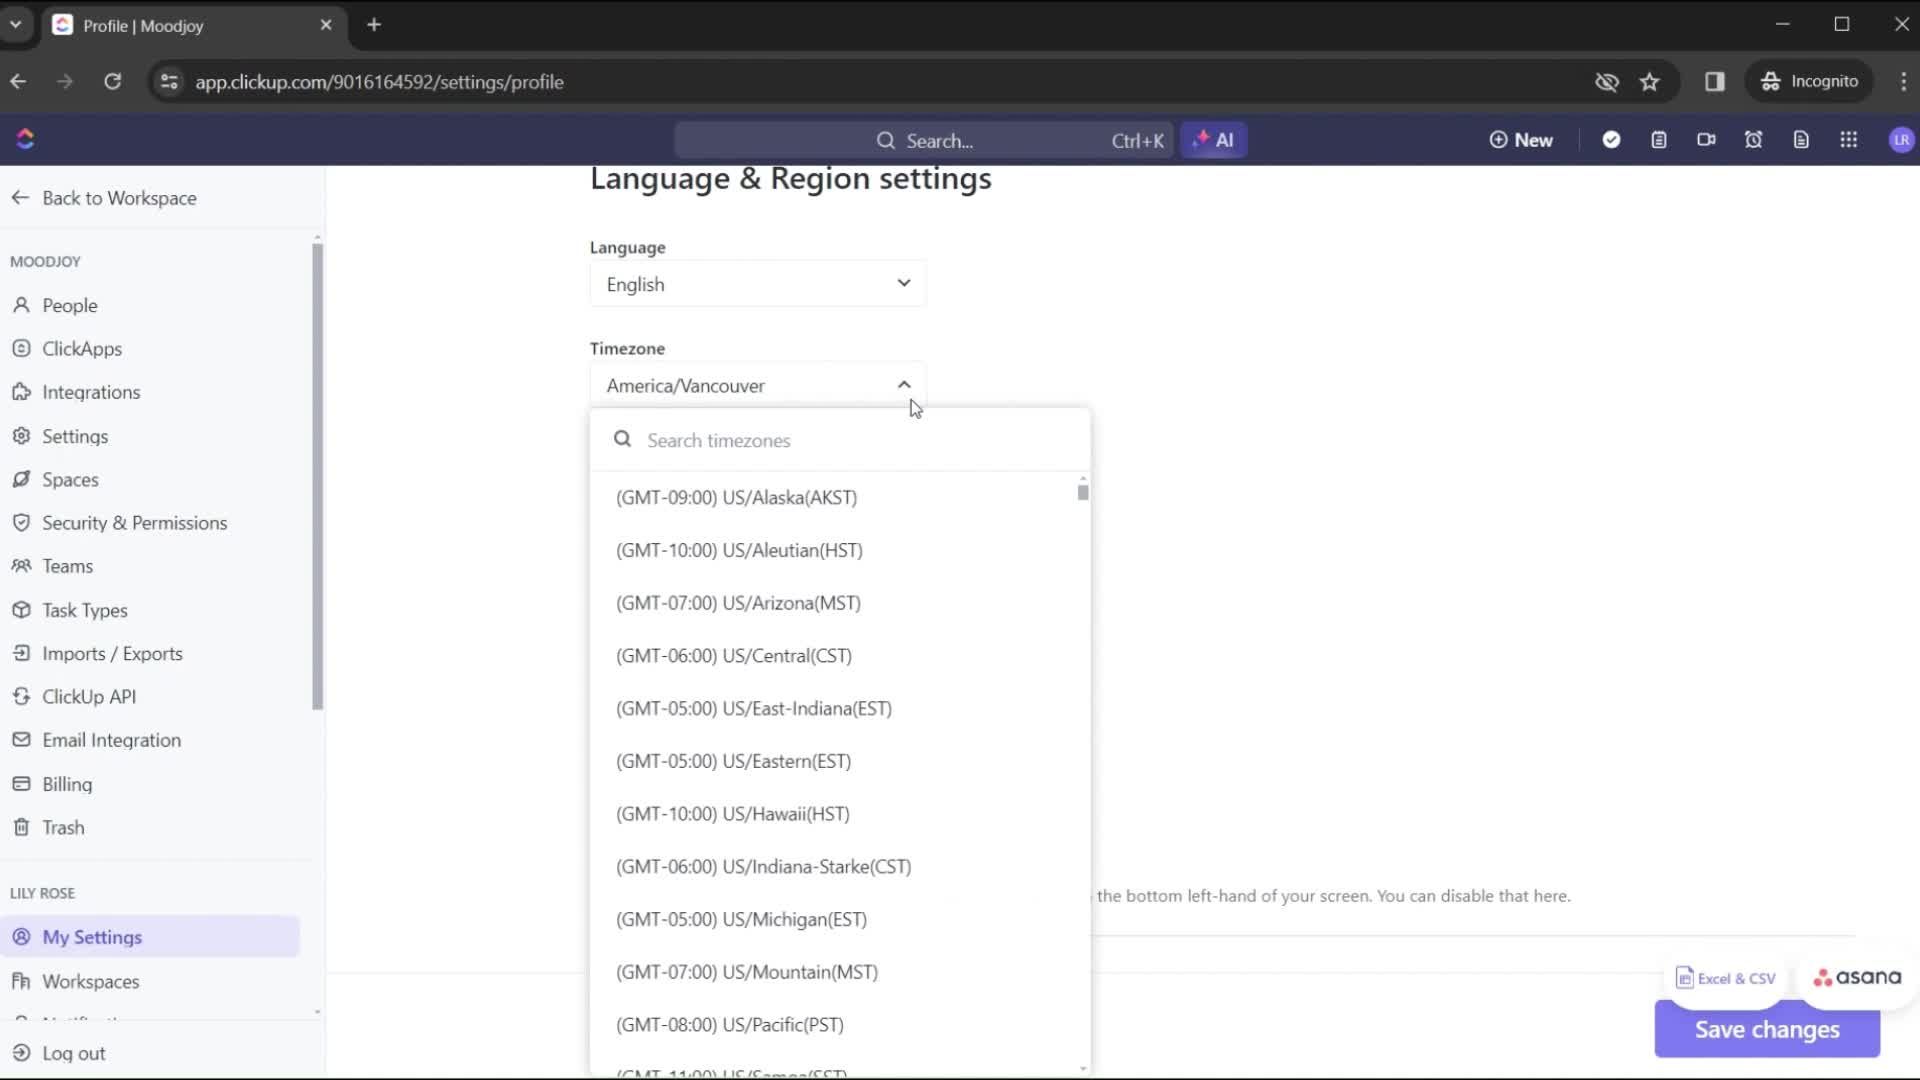This screenshot has width=1920, height=1080.
Task: Select US/Pacific(PST) timezone option
Action: point(731,1025)
